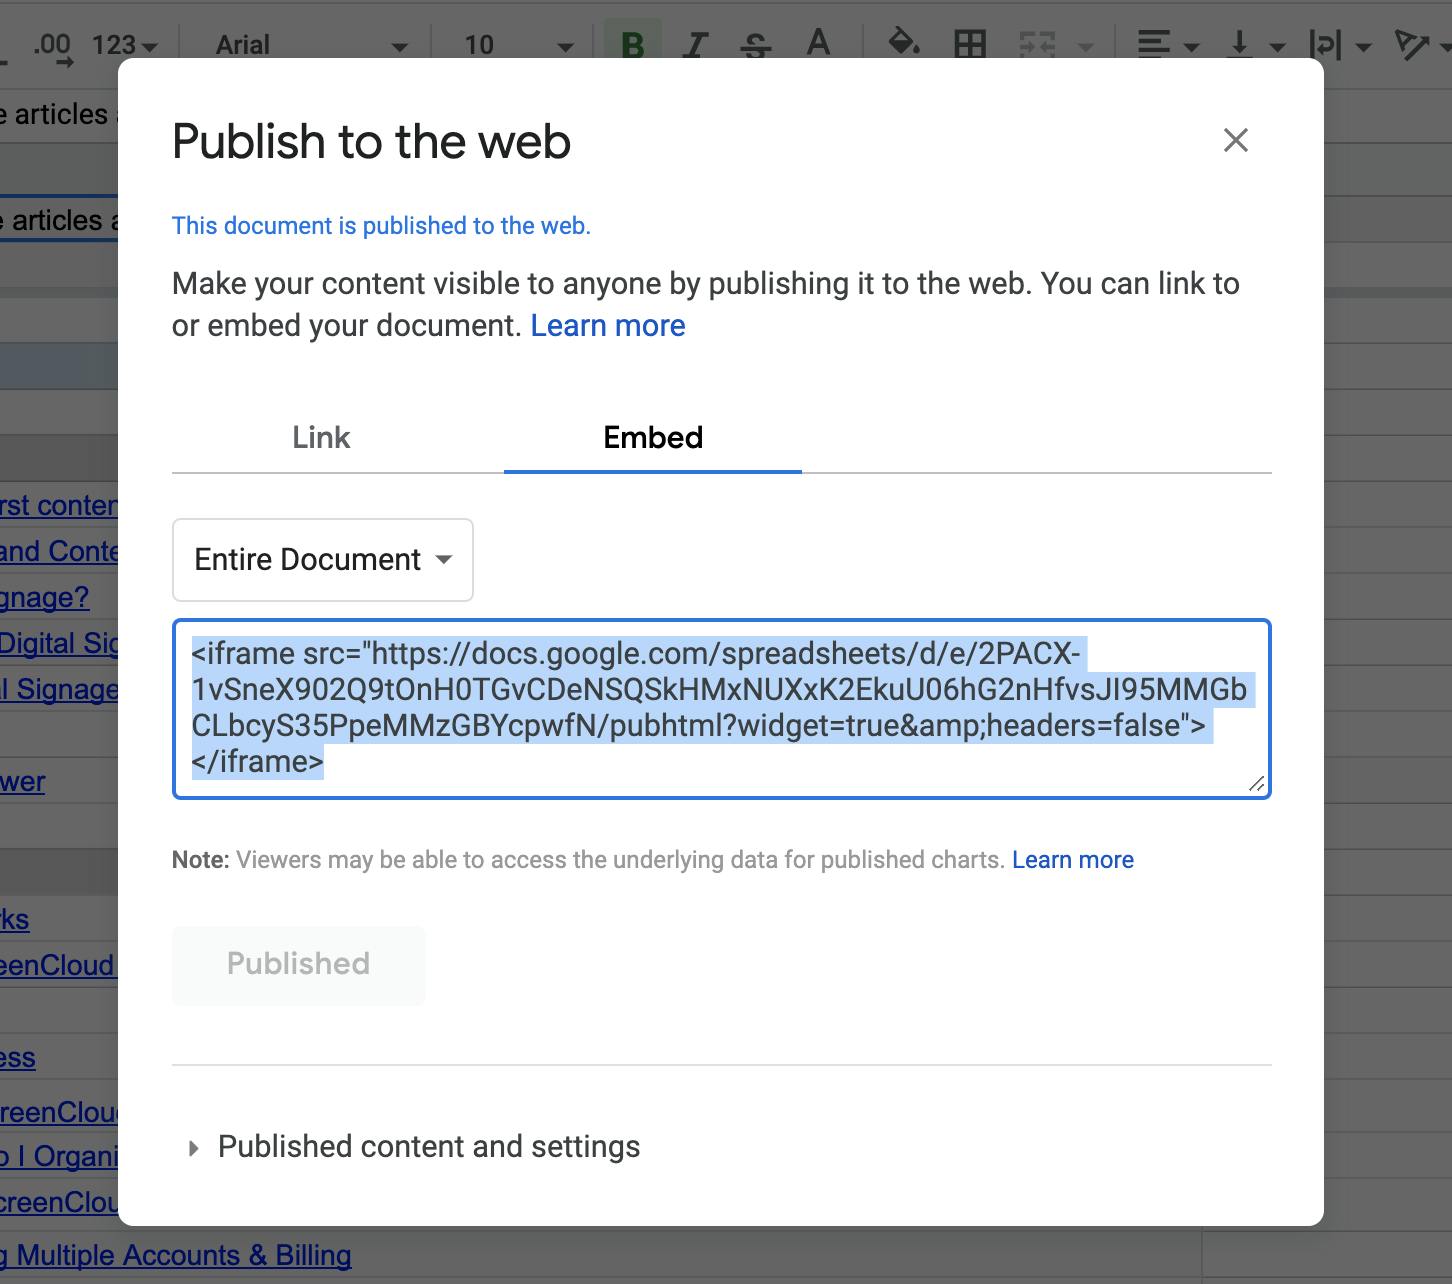Toggle strikethrough formatting in the toolbar

pos(757,44)
